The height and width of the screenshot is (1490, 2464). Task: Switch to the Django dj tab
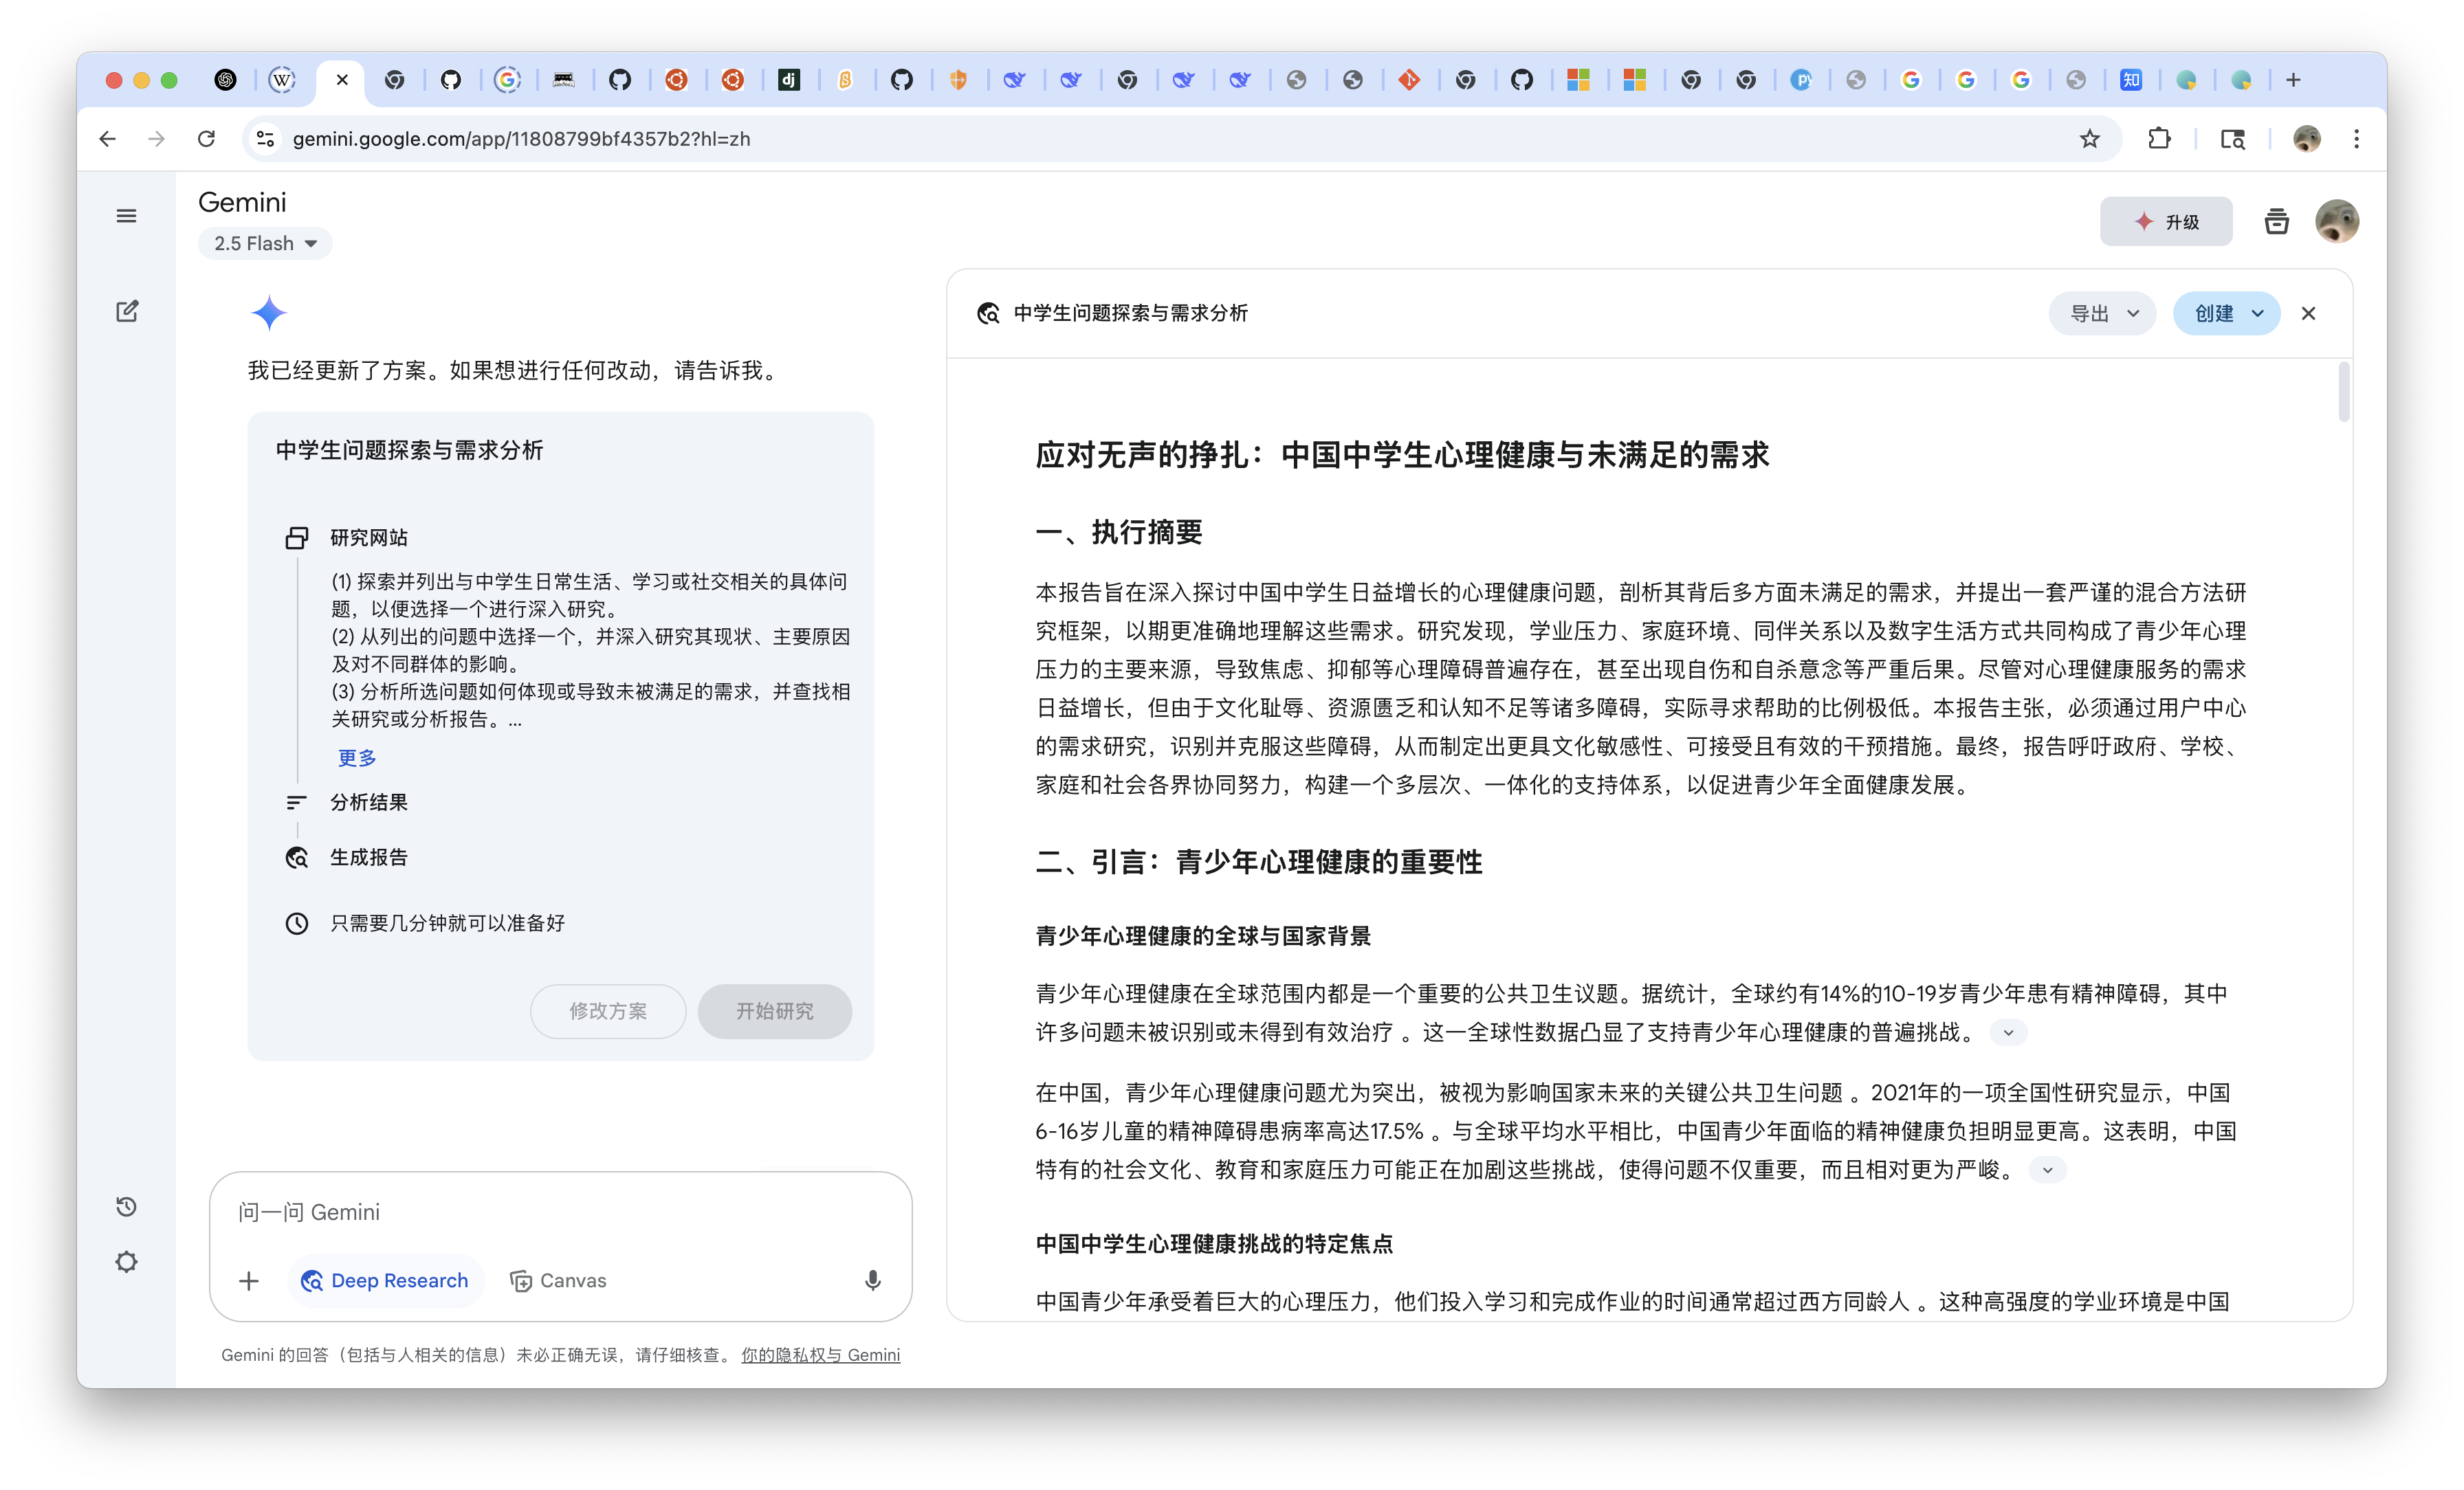click(x=789, y=80)
